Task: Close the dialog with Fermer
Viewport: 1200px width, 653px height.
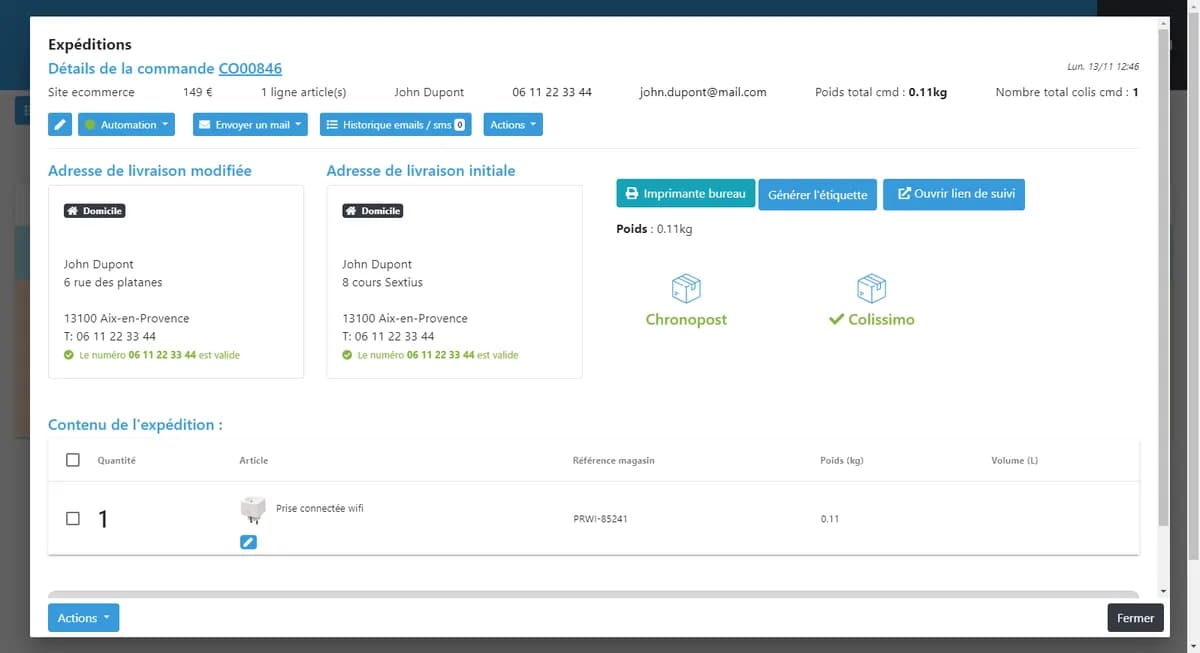Action: pos(1136,618)
